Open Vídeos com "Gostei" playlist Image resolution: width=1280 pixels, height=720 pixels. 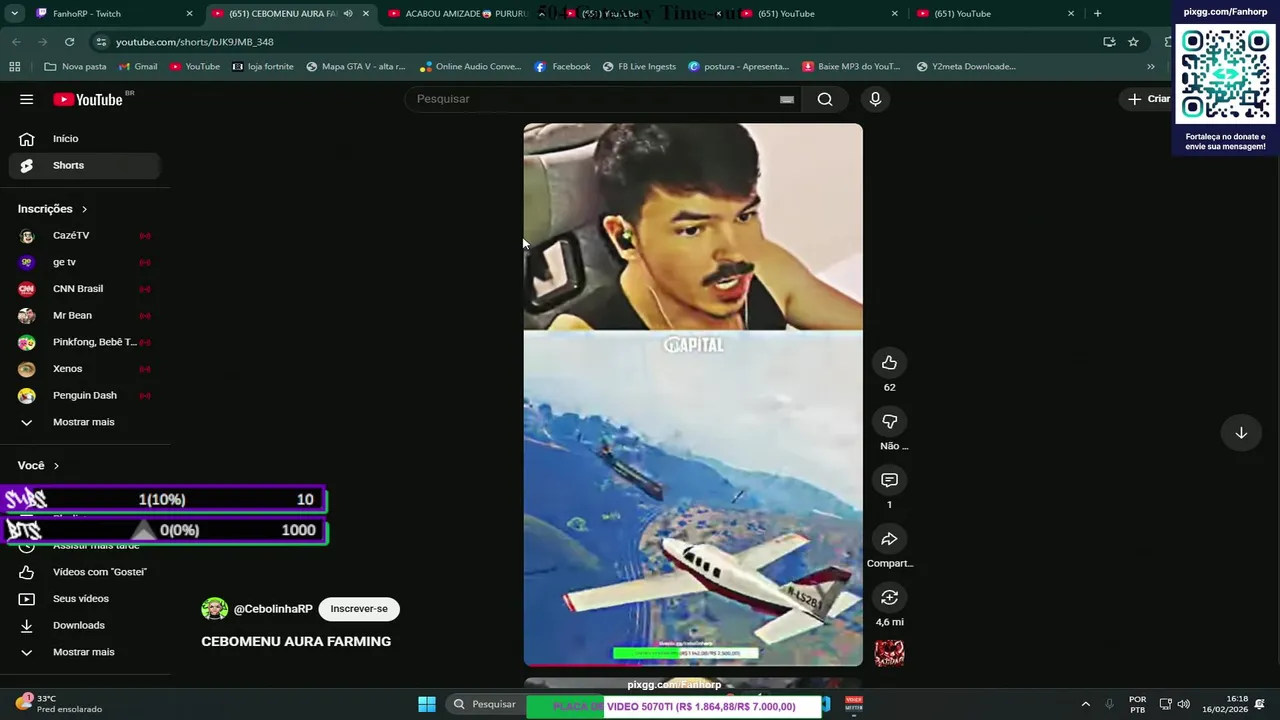[x=84, y=572]
